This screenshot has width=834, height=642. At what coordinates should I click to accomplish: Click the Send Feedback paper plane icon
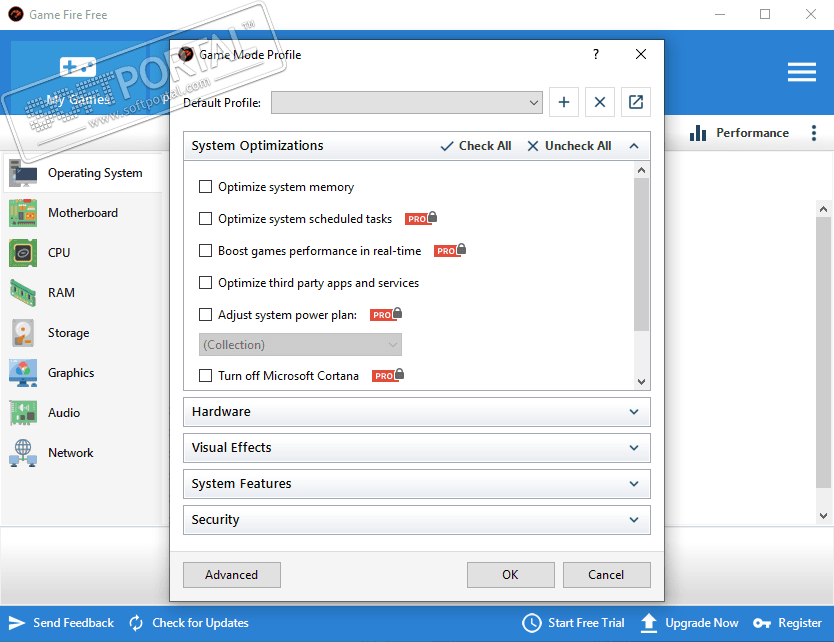pyautogui.click(x=16, y=623)
